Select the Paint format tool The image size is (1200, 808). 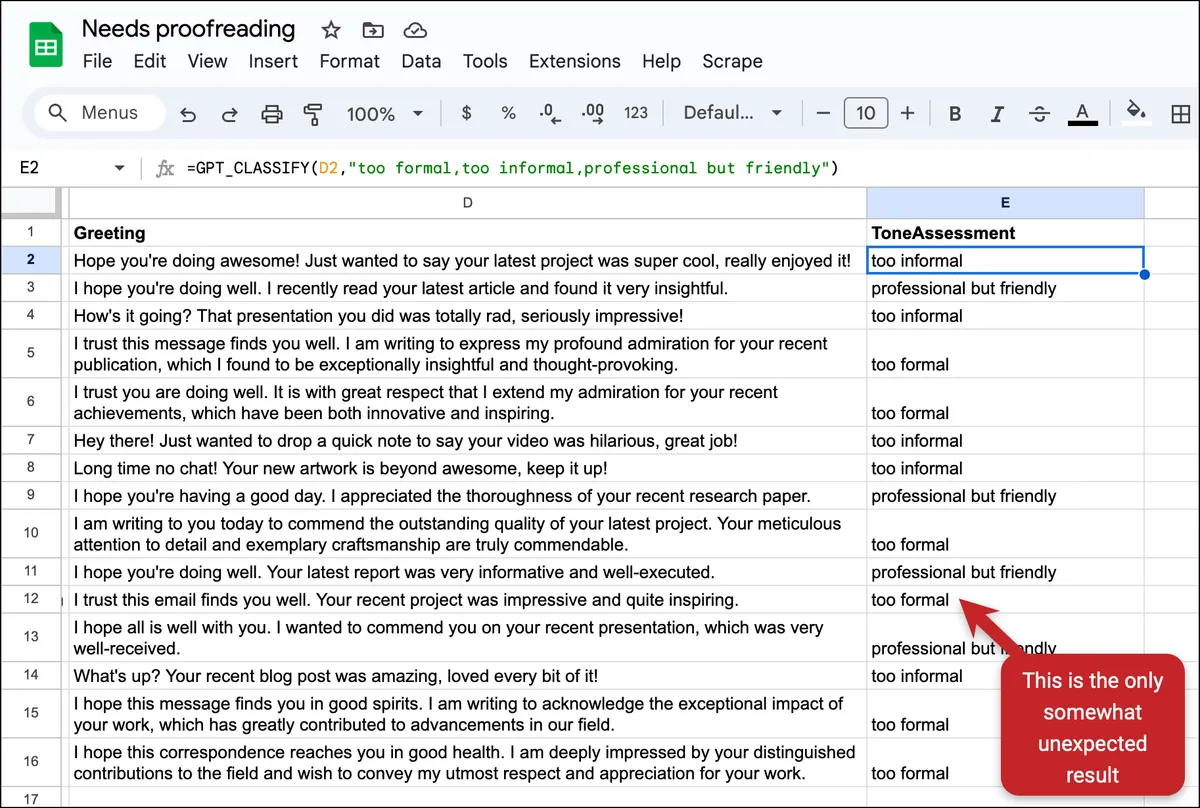tap(313, 114)
